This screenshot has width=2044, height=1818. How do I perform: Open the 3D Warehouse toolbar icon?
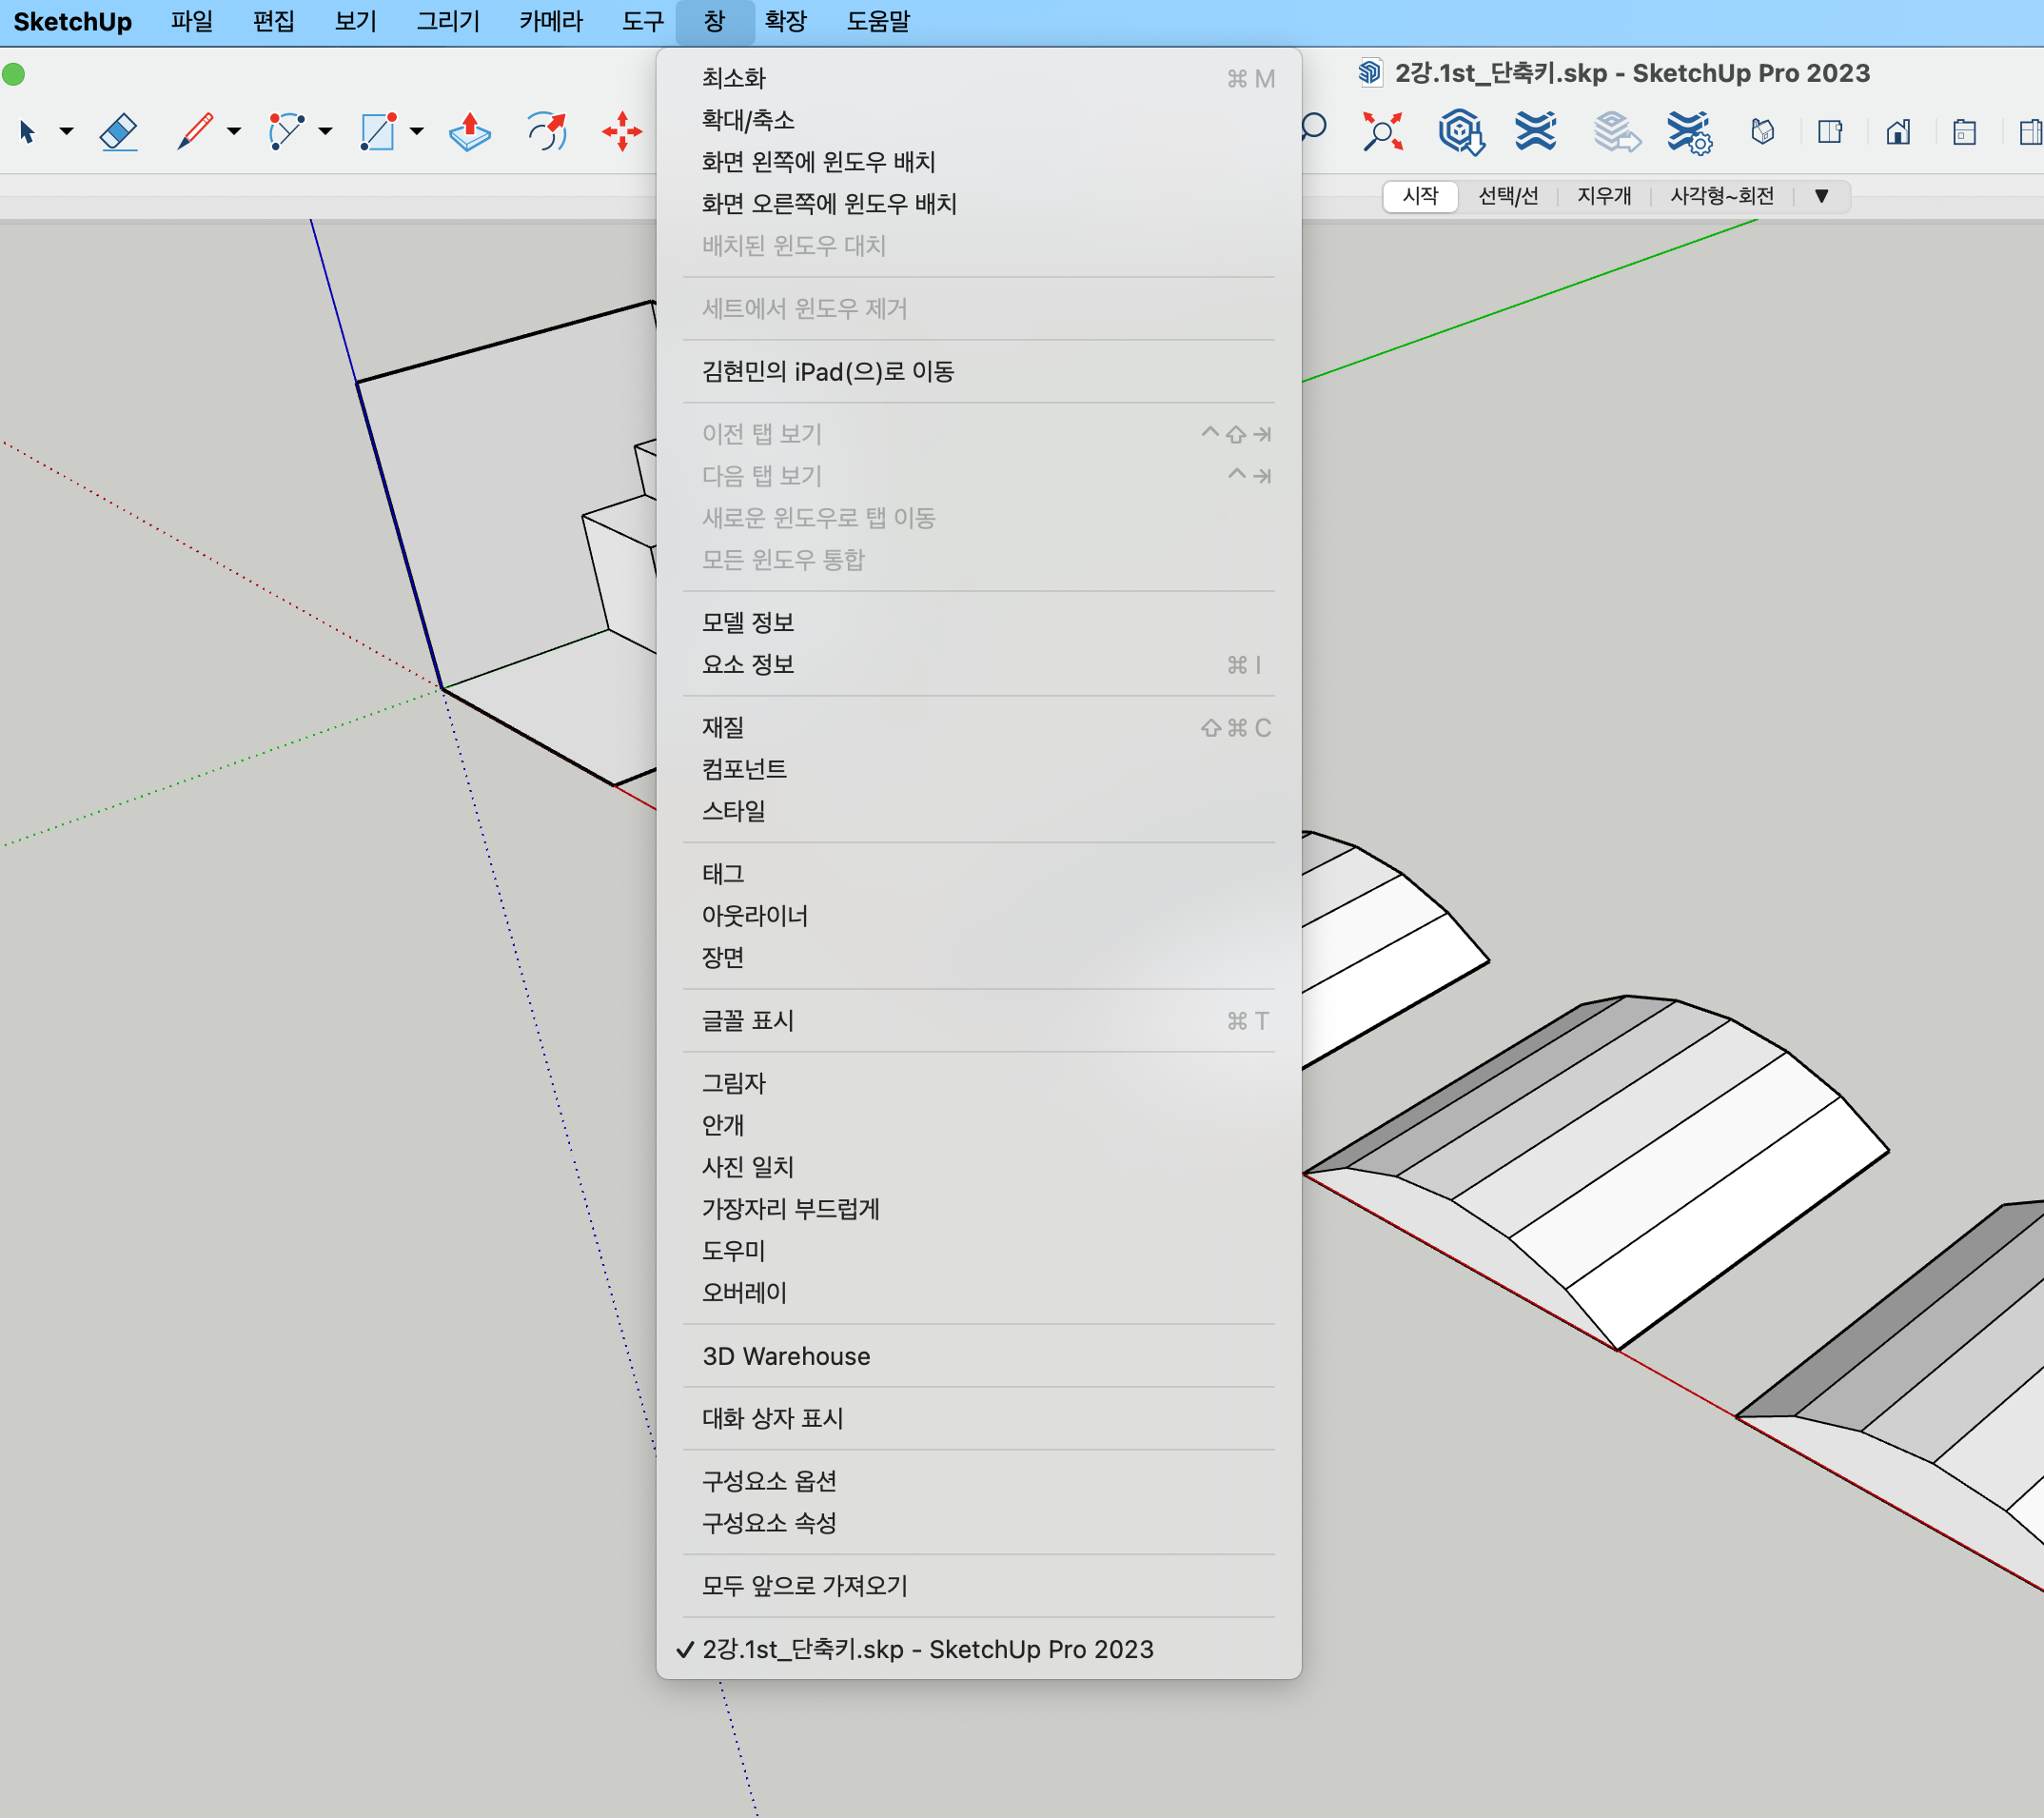(x=1461, y=131)
